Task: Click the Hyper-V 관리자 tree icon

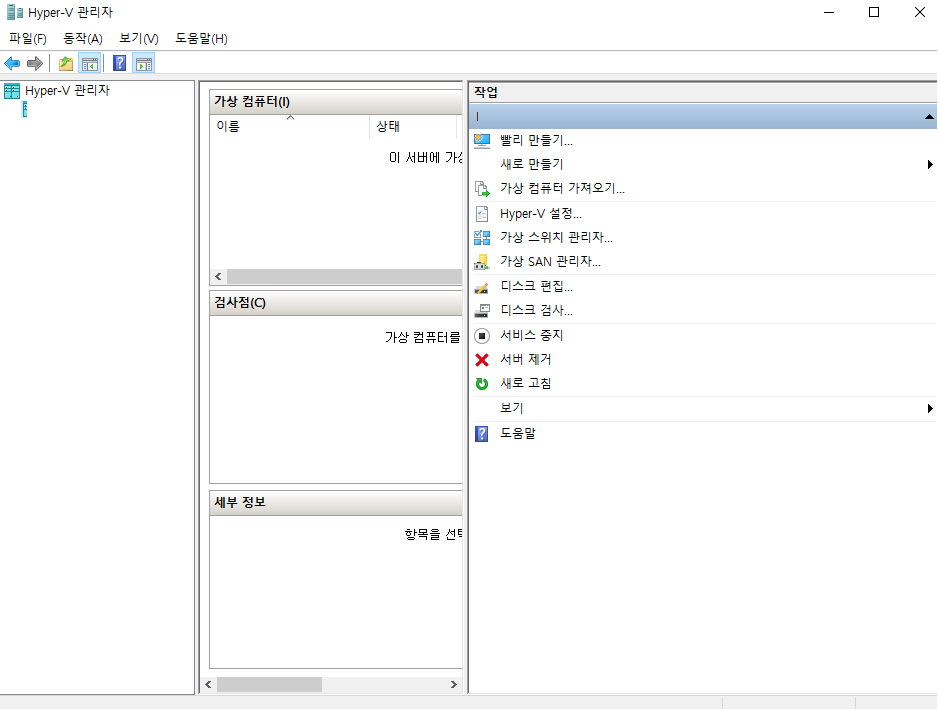Action: (12, 91)
